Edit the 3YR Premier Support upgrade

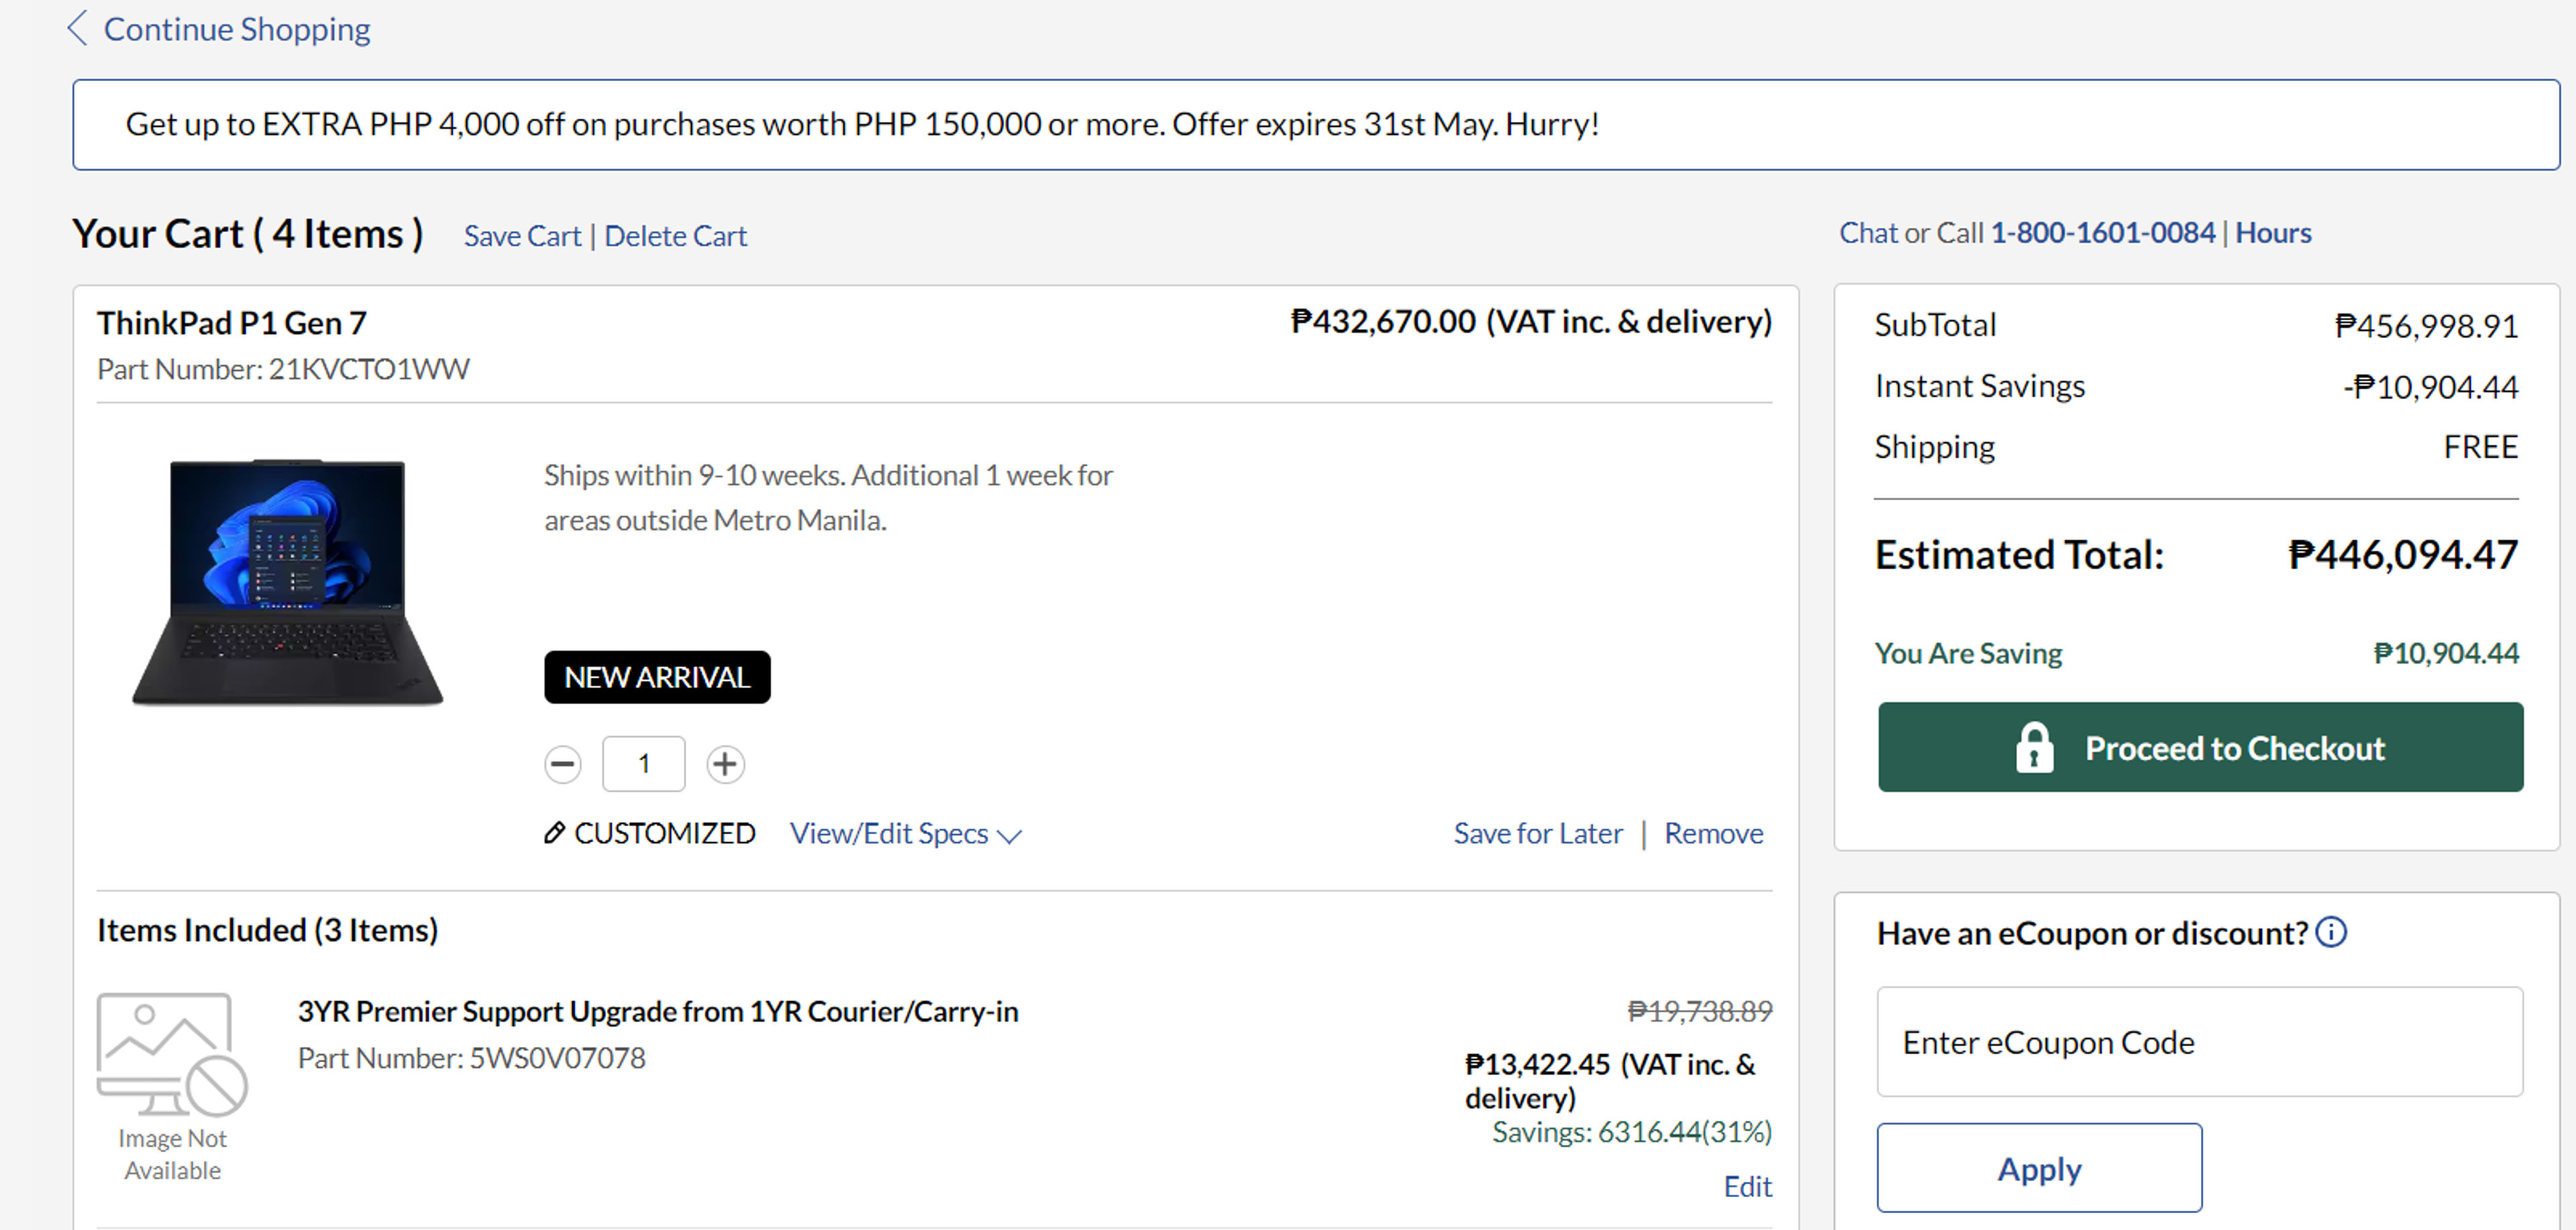coord(1748,1186)
